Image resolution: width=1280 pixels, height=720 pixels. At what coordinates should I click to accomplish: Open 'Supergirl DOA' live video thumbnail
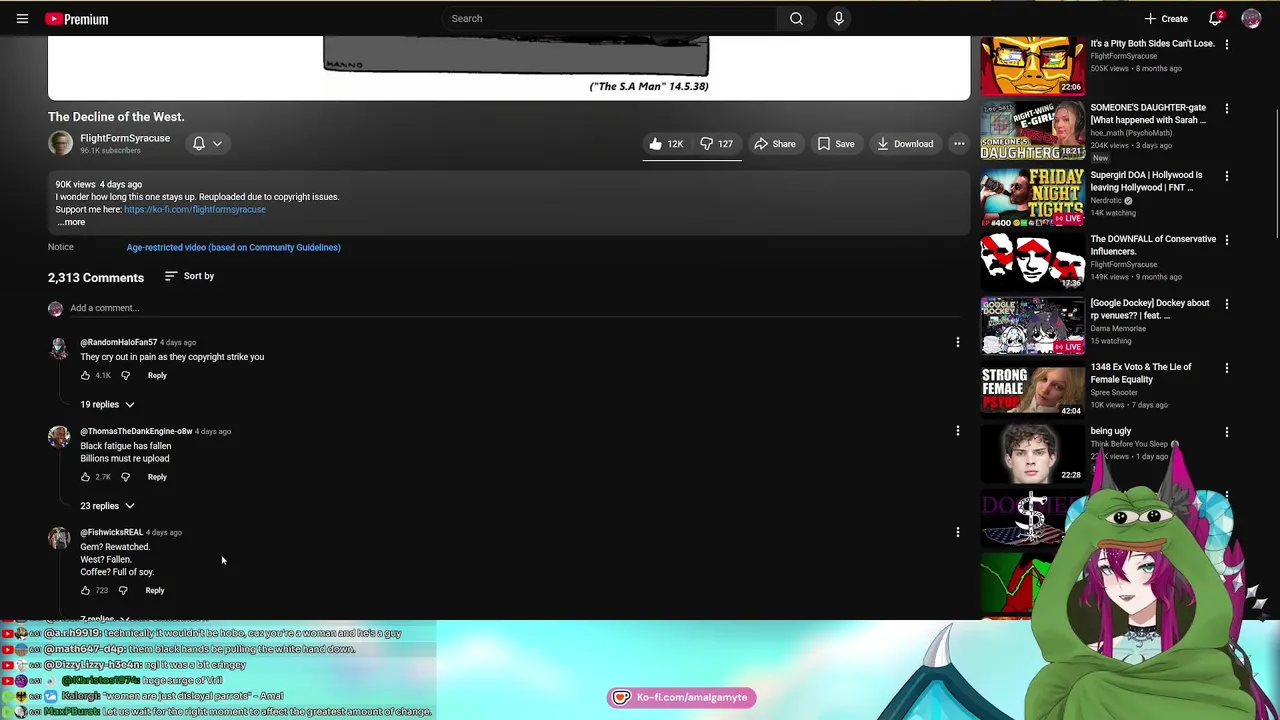coord(1032,197)
